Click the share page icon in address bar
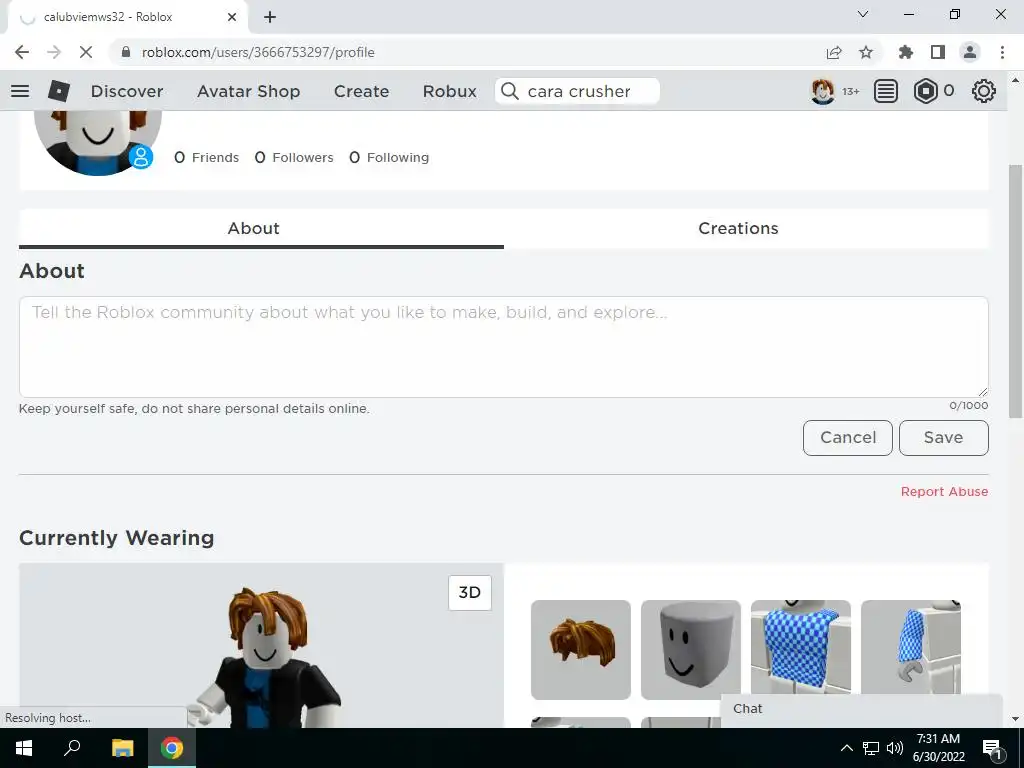The width and height of the screenshot is (1024, 768). (834, 52)
